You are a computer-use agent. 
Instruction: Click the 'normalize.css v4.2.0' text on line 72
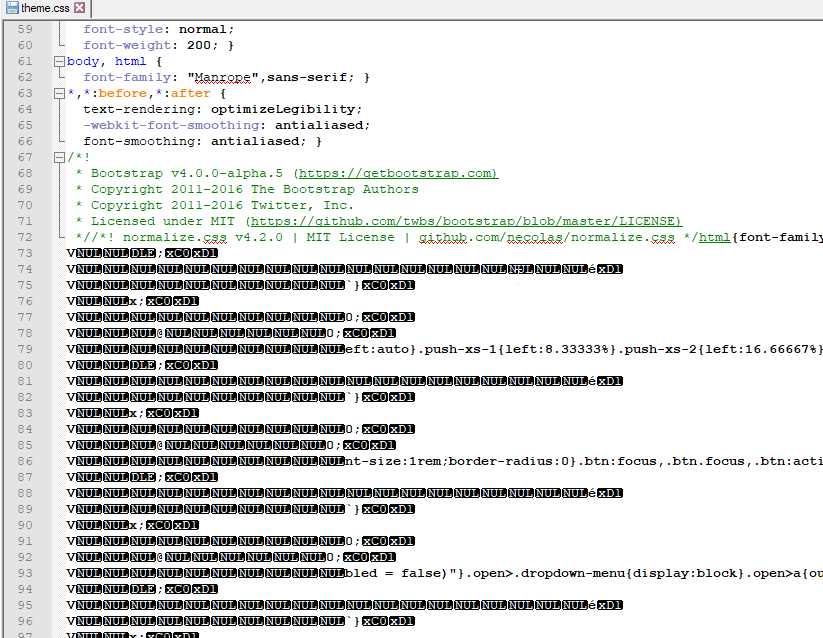pos(203,238)
